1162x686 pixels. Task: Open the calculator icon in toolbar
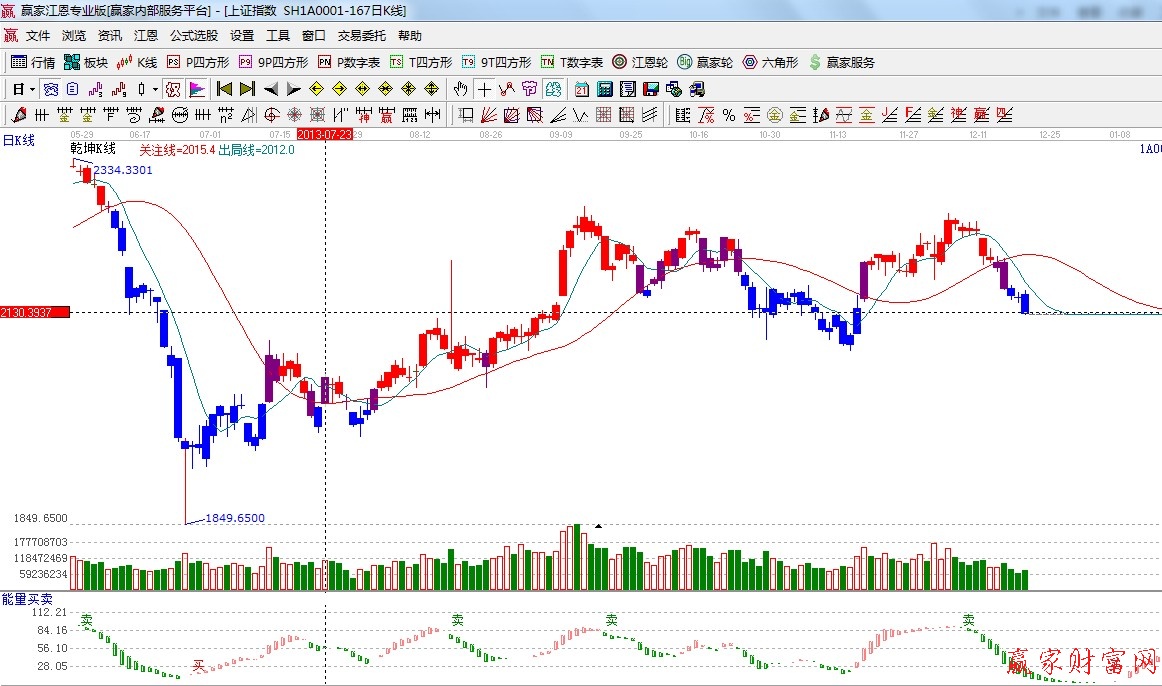tap(604, 89)
